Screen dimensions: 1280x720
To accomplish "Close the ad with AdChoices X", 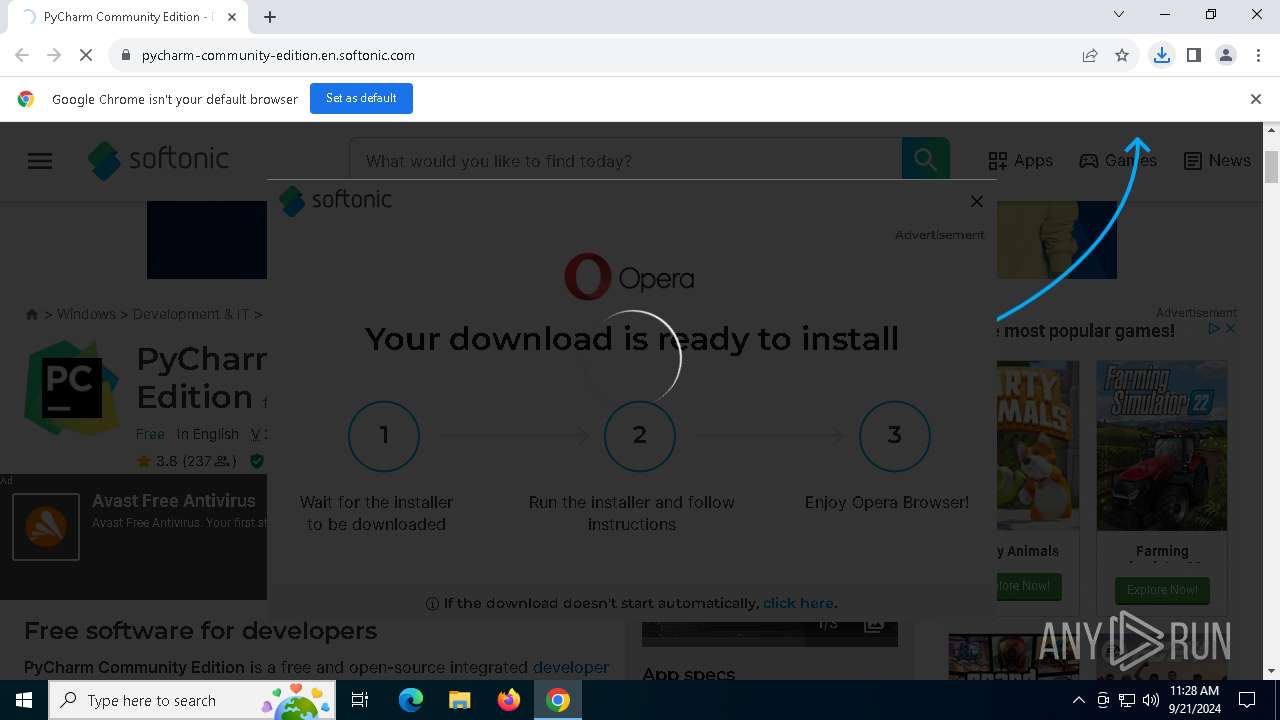I will coord(1231,329).
